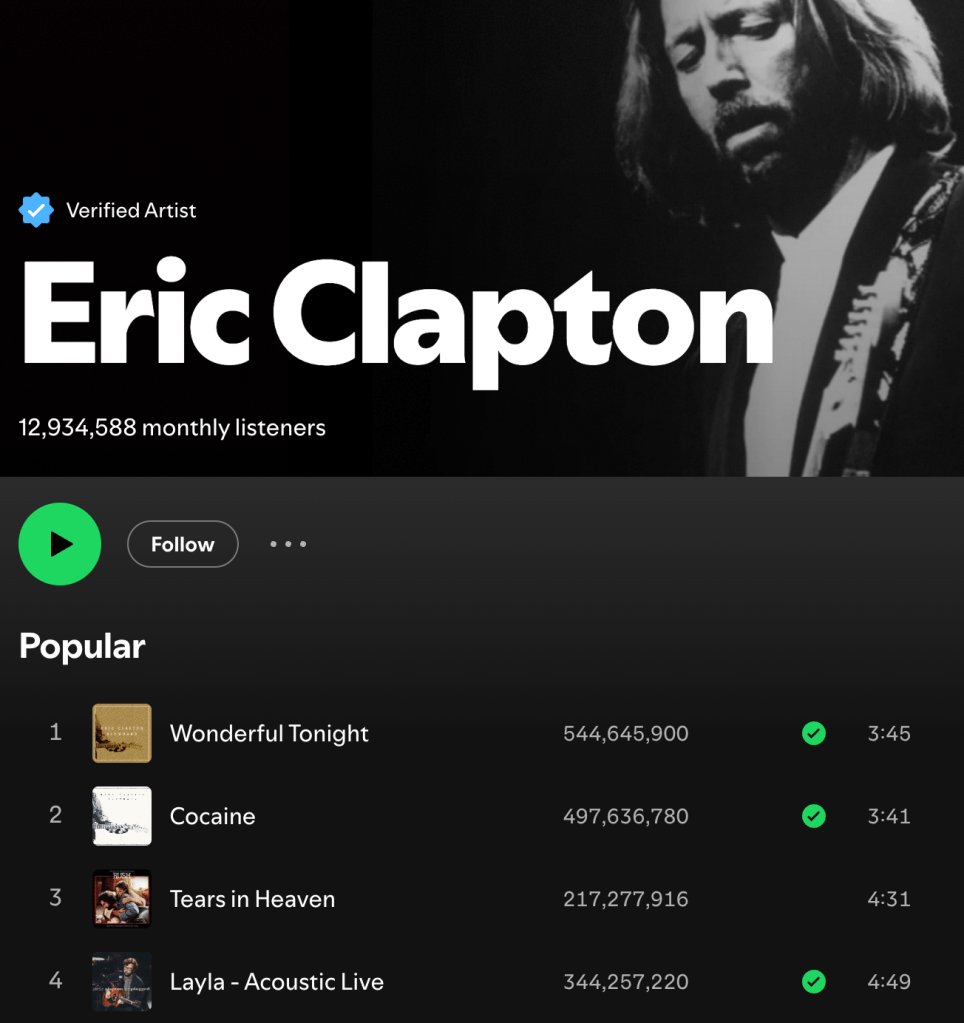
Task: Open the Tears in Heaven album cover thumbnail
Action: click(122, 899)
